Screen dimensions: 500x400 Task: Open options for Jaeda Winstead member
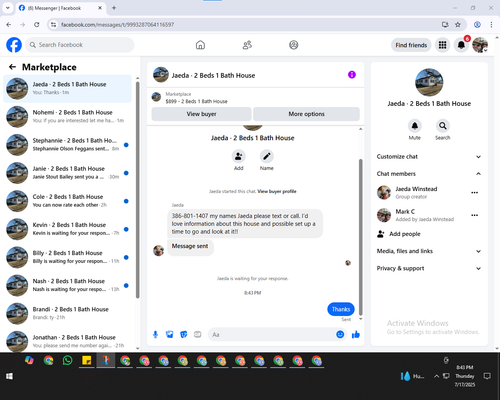coord(475,193)
